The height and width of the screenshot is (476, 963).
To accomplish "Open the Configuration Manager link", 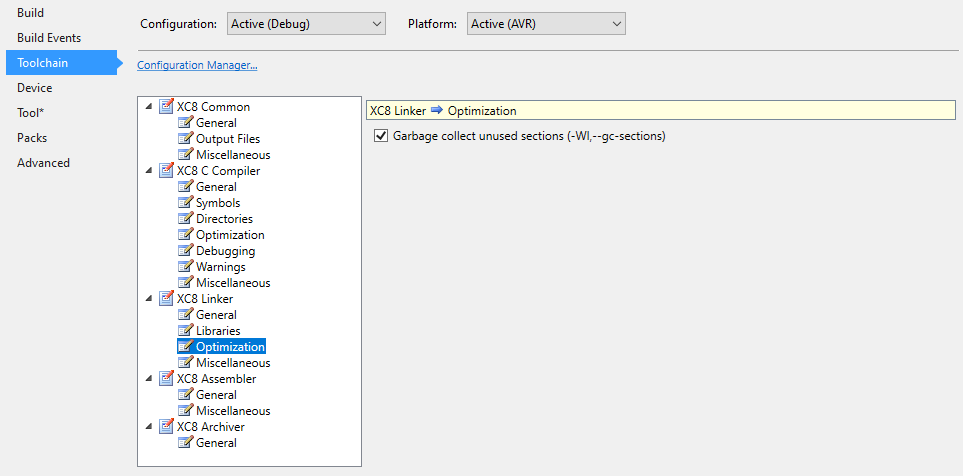I will 197,66.
